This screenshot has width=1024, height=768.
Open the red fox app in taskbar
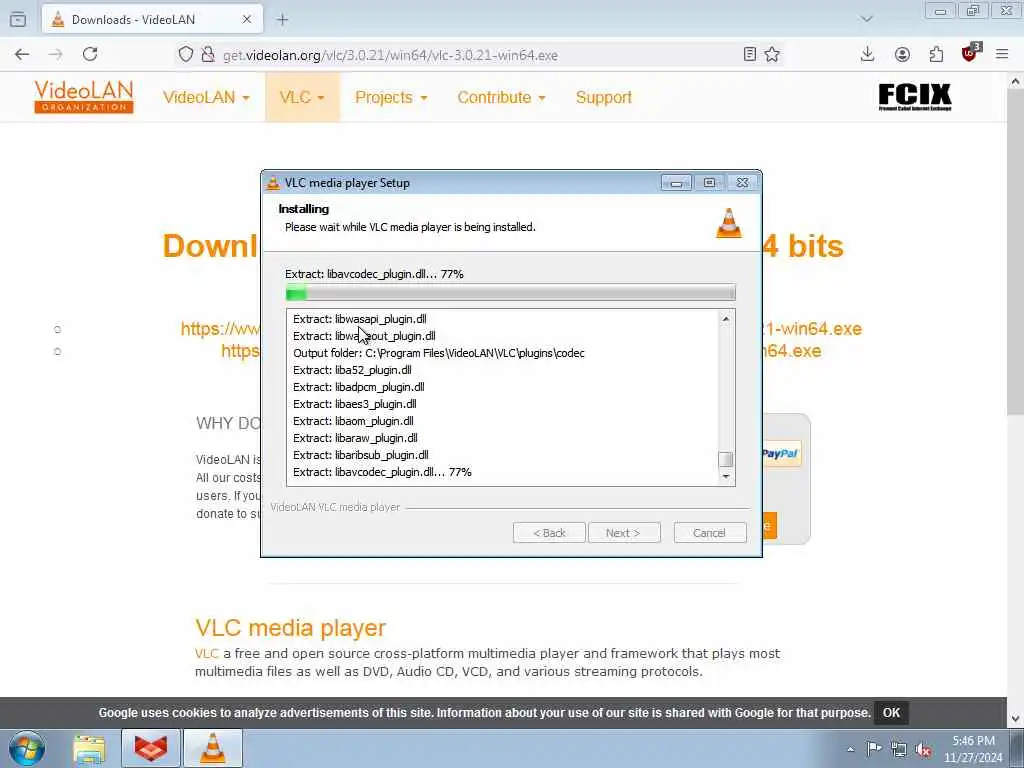(x=151, y=748)
